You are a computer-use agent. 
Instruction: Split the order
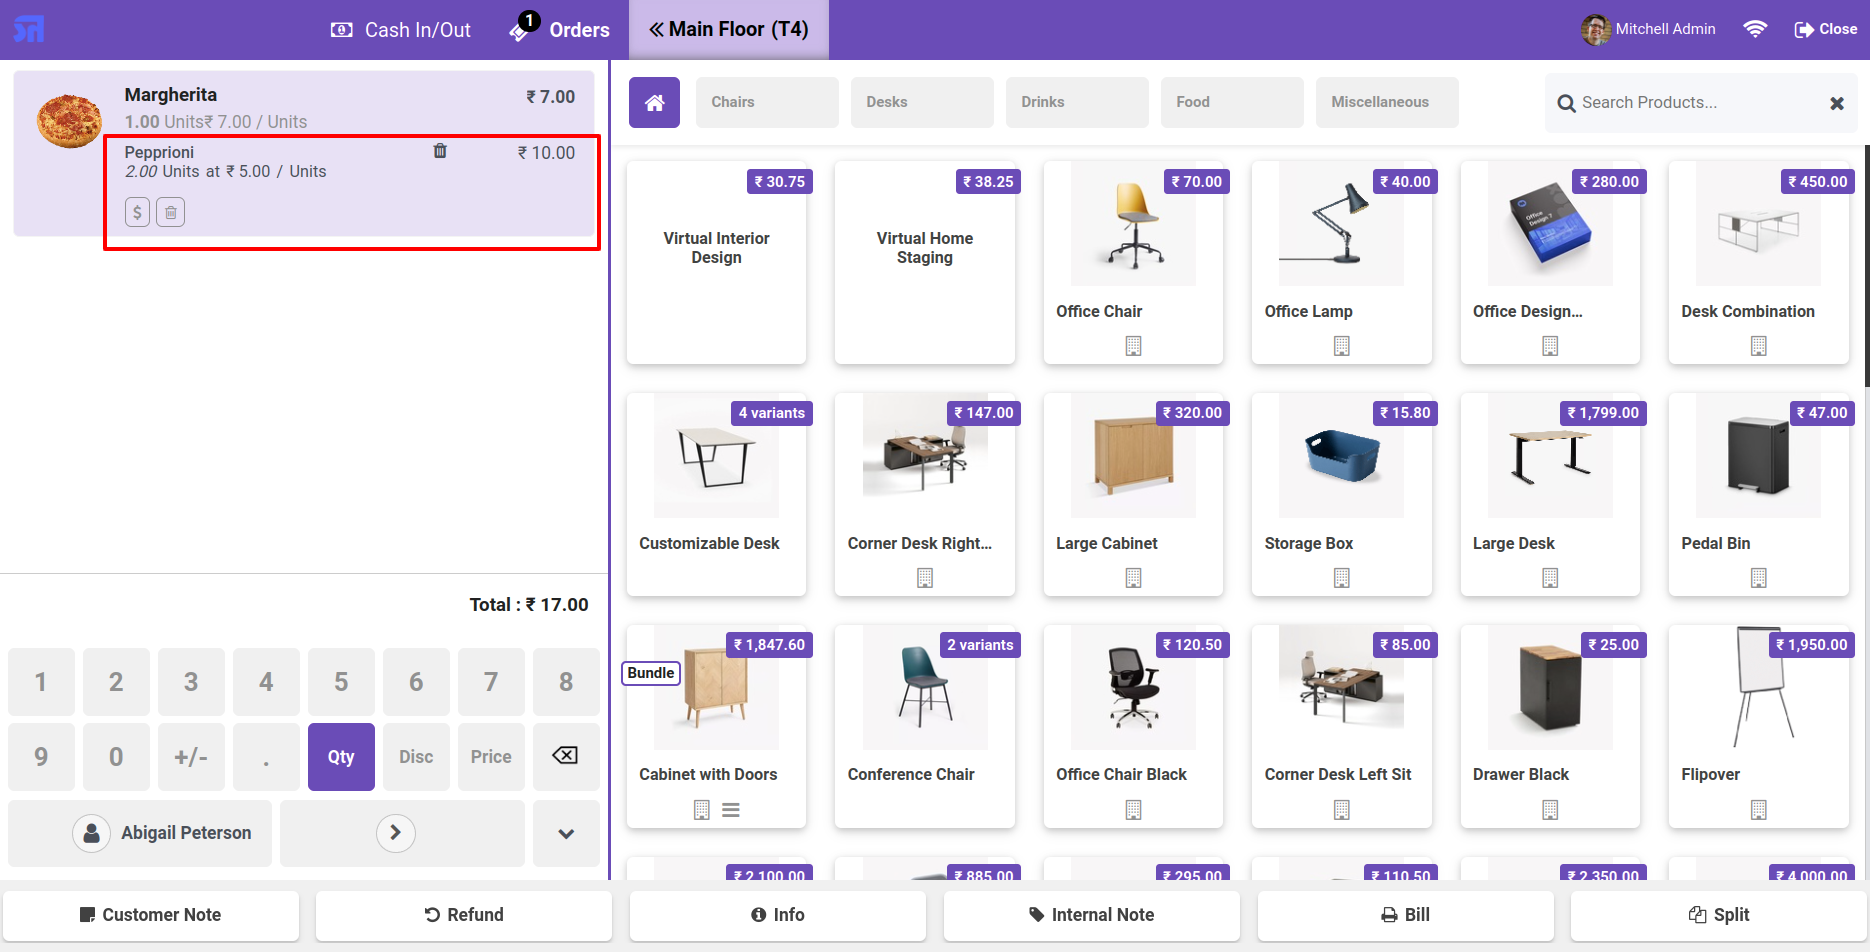1719,915
